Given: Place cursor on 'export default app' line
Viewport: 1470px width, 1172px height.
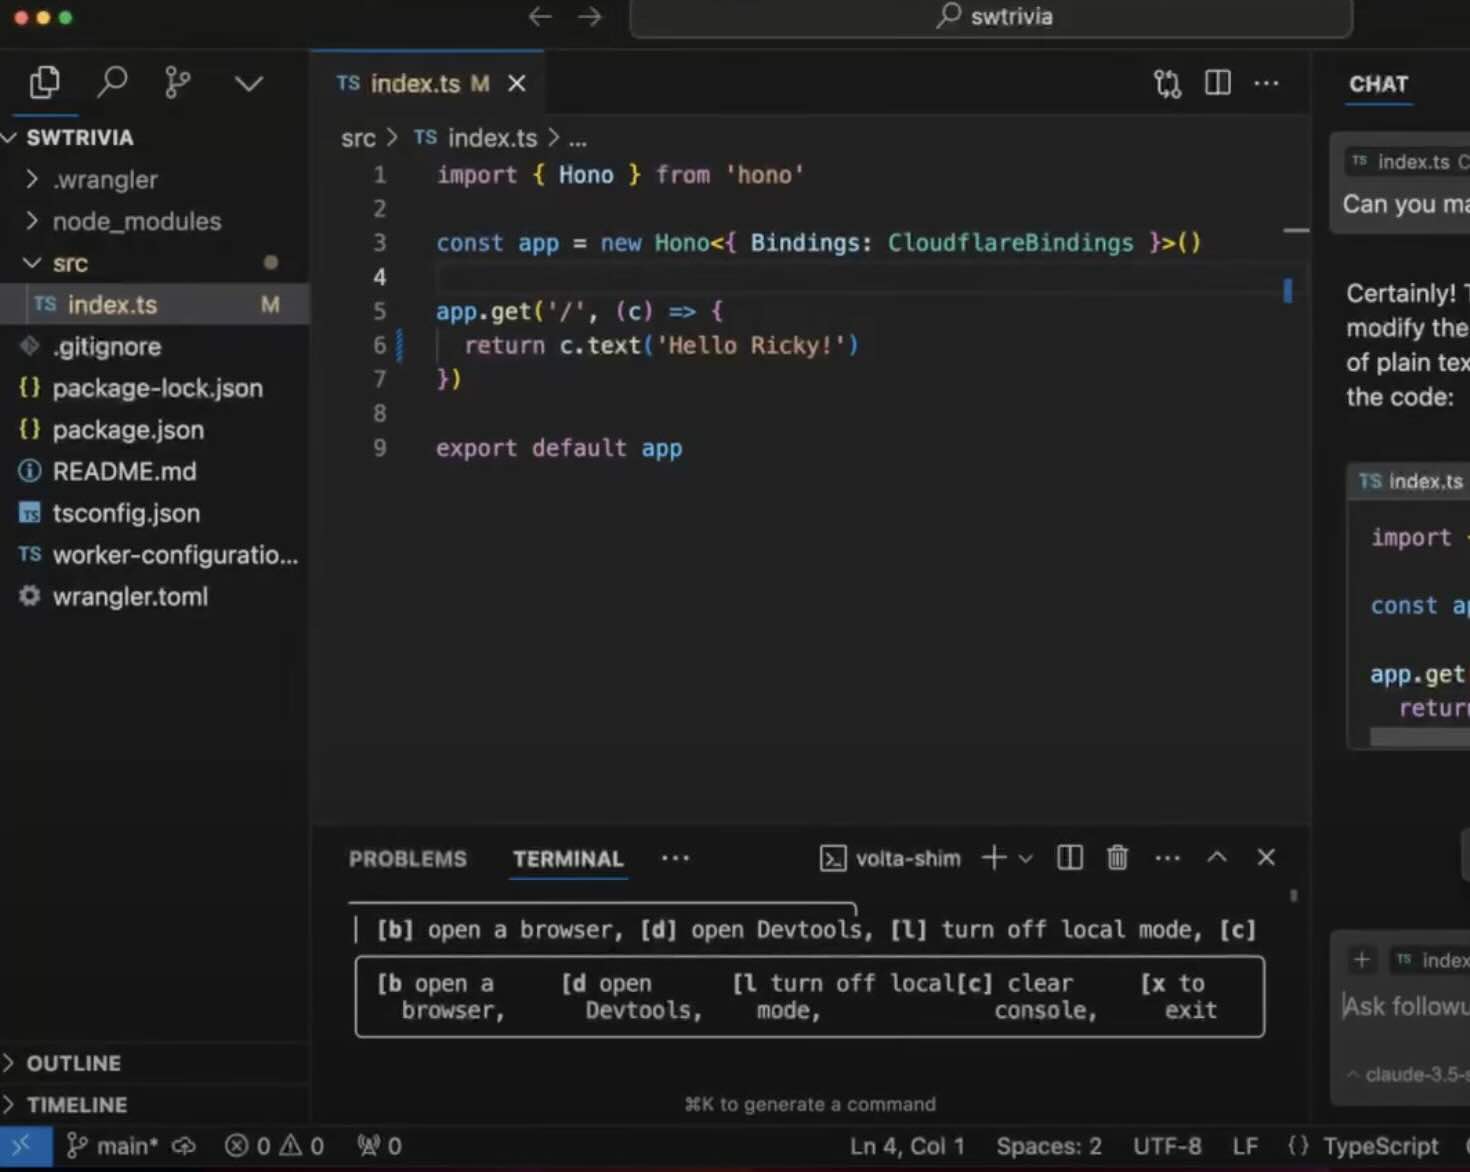Looking at the screenshot, I should [559, 448].
